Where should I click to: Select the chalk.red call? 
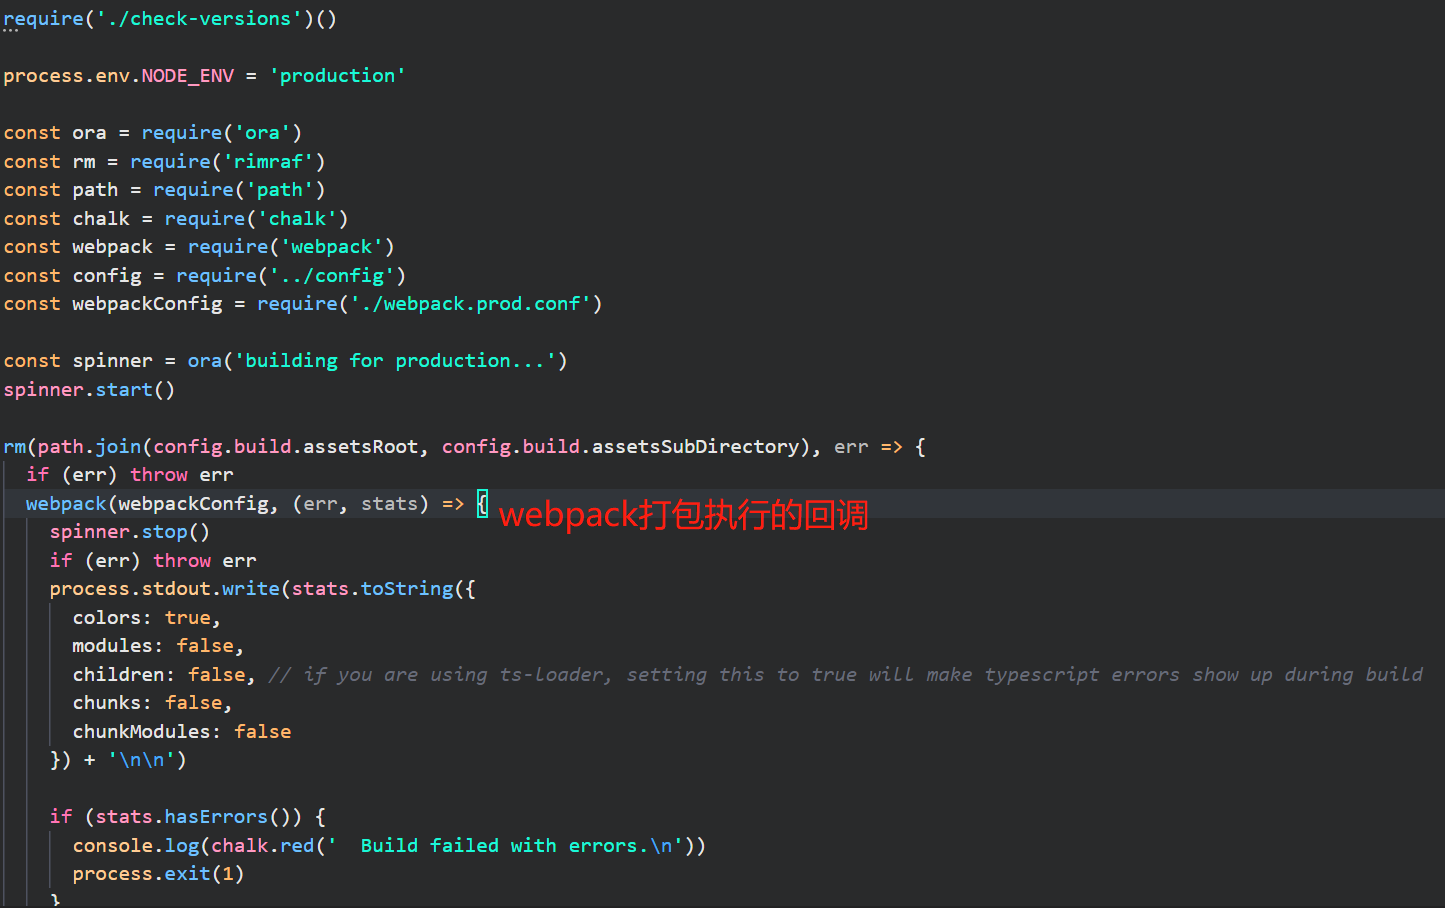coord(262,846)
